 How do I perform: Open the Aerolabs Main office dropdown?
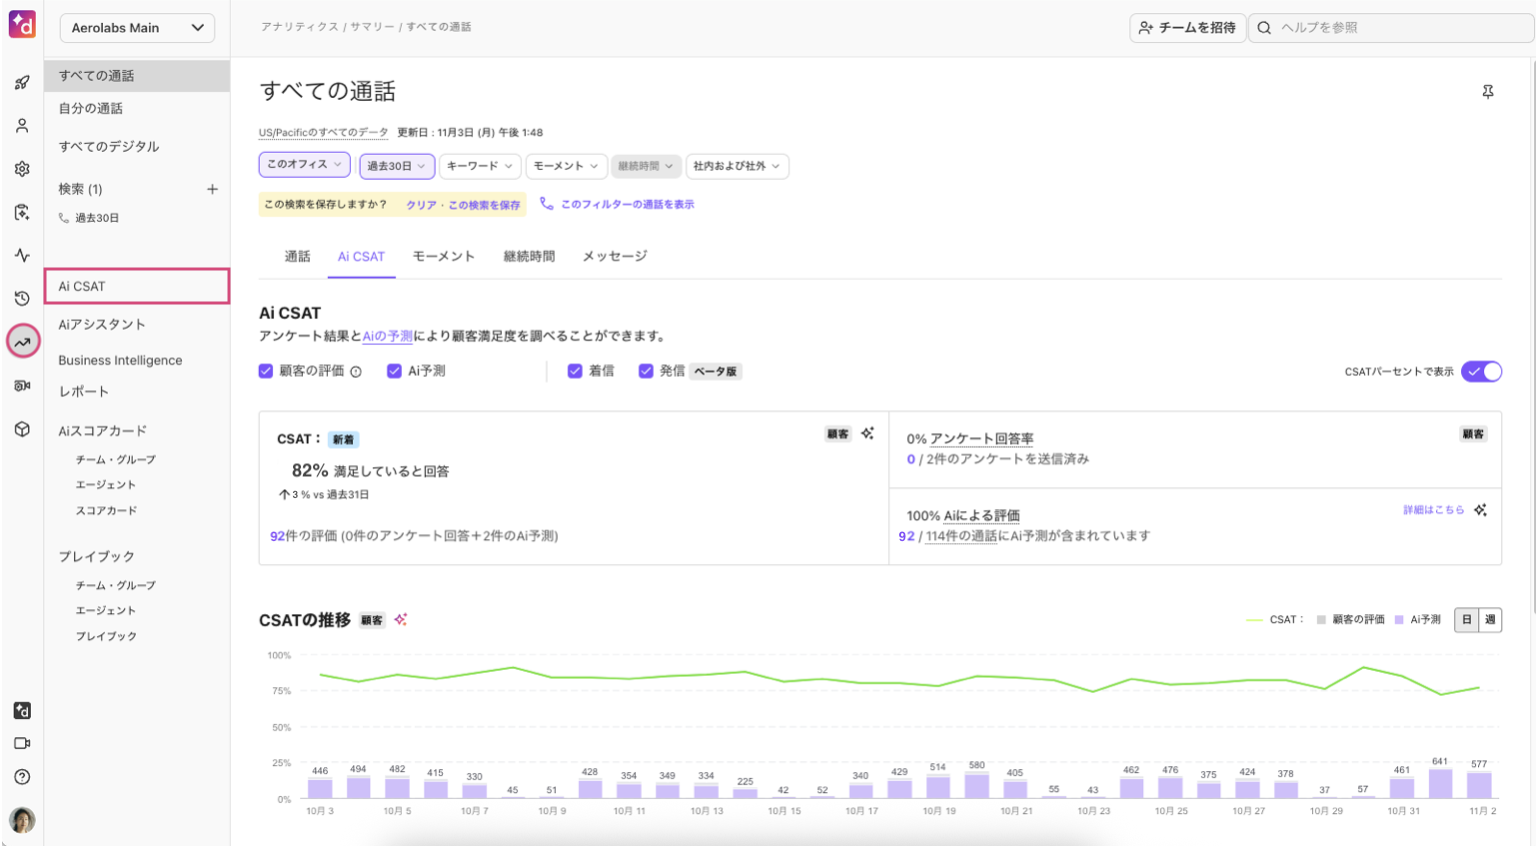(137, 28)
